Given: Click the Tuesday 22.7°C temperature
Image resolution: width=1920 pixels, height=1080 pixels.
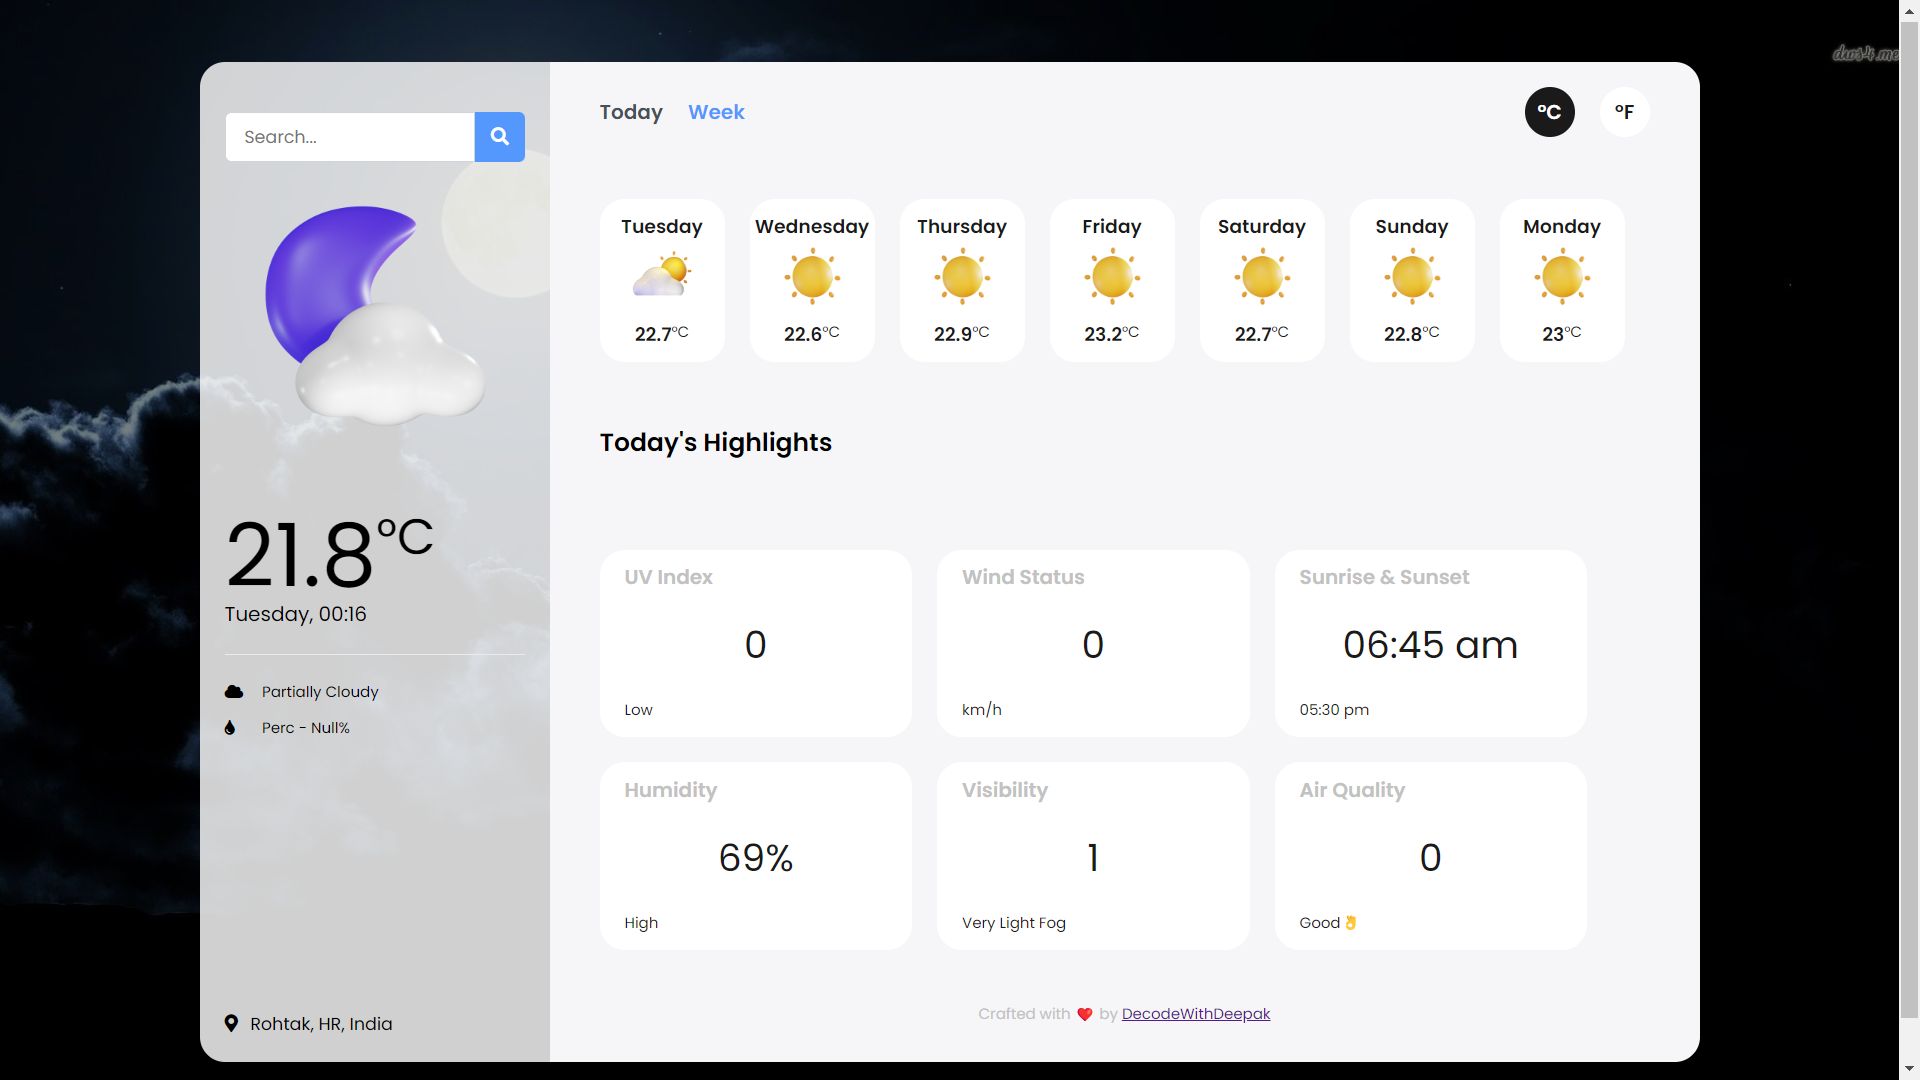Looking at the screenshot, I should click(x=662, y=333).
